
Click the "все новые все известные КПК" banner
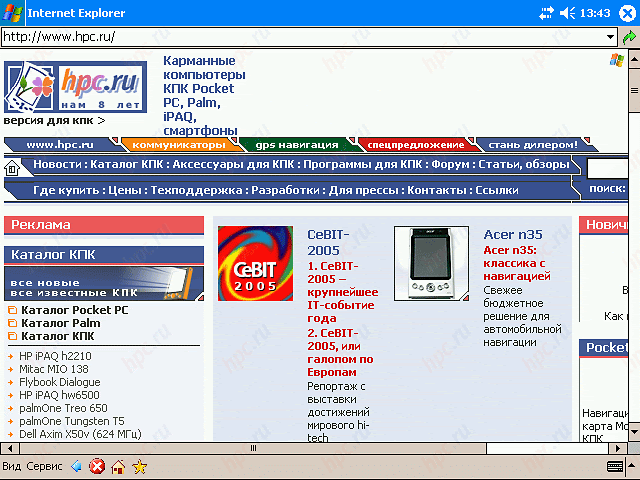(104, 284)
